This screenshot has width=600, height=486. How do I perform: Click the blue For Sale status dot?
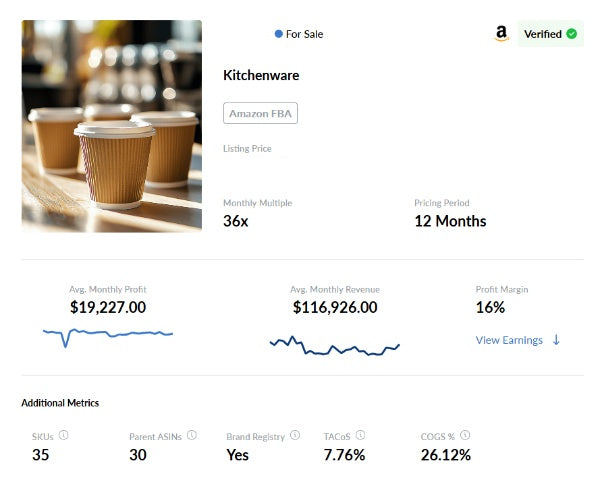coord(279,34)
